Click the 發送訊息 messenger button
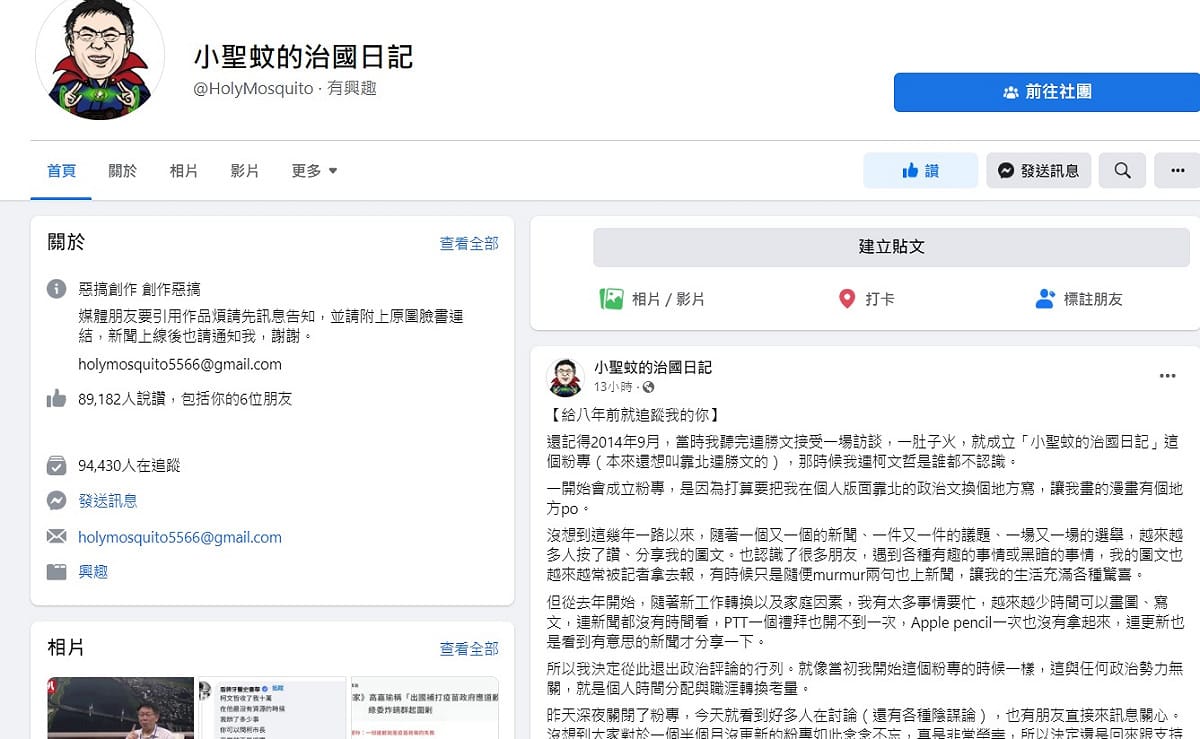 click(1038, 171)
